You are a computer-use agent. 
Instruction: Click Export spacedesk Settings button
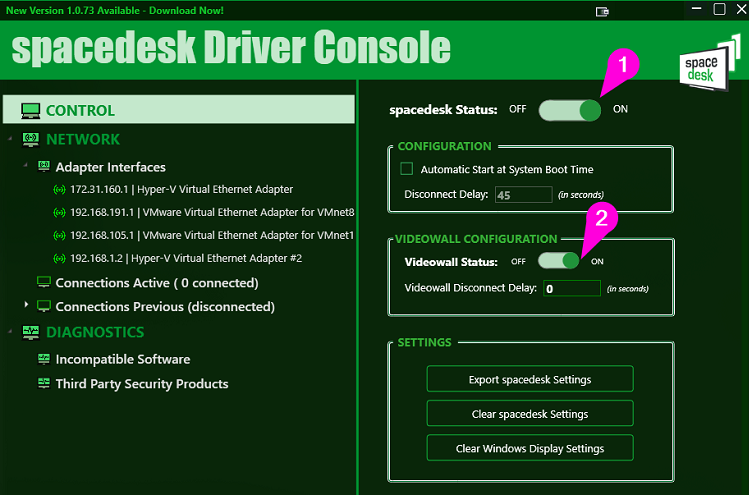tap(530, 379)
